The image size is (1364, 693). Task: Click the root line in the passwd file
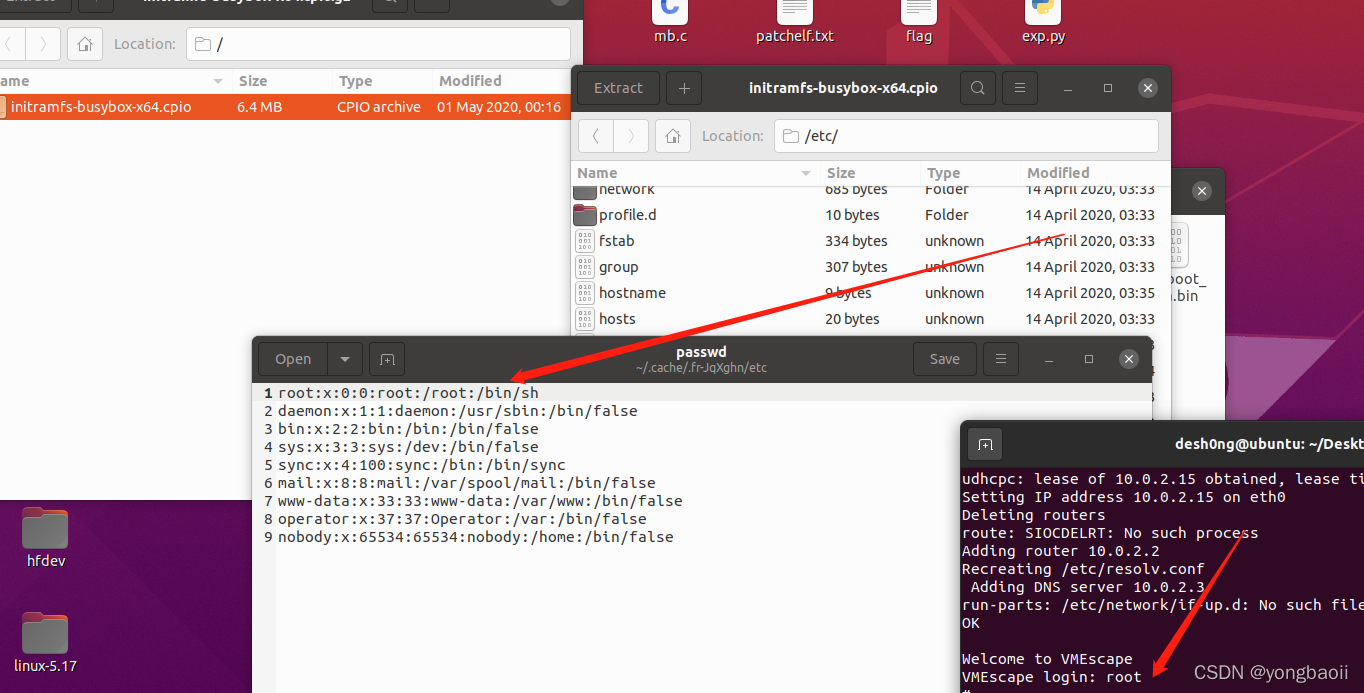coord(408,393)
